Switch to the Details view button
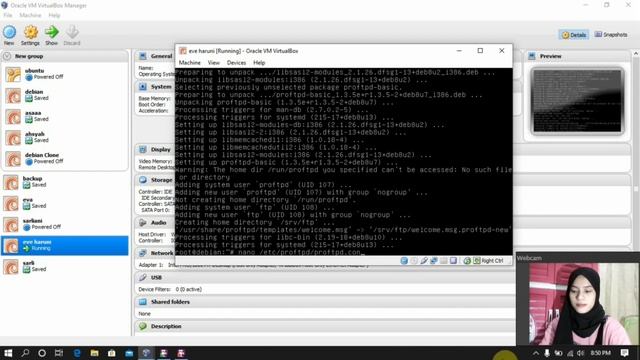The image size is (640, 360). [574, 35]
